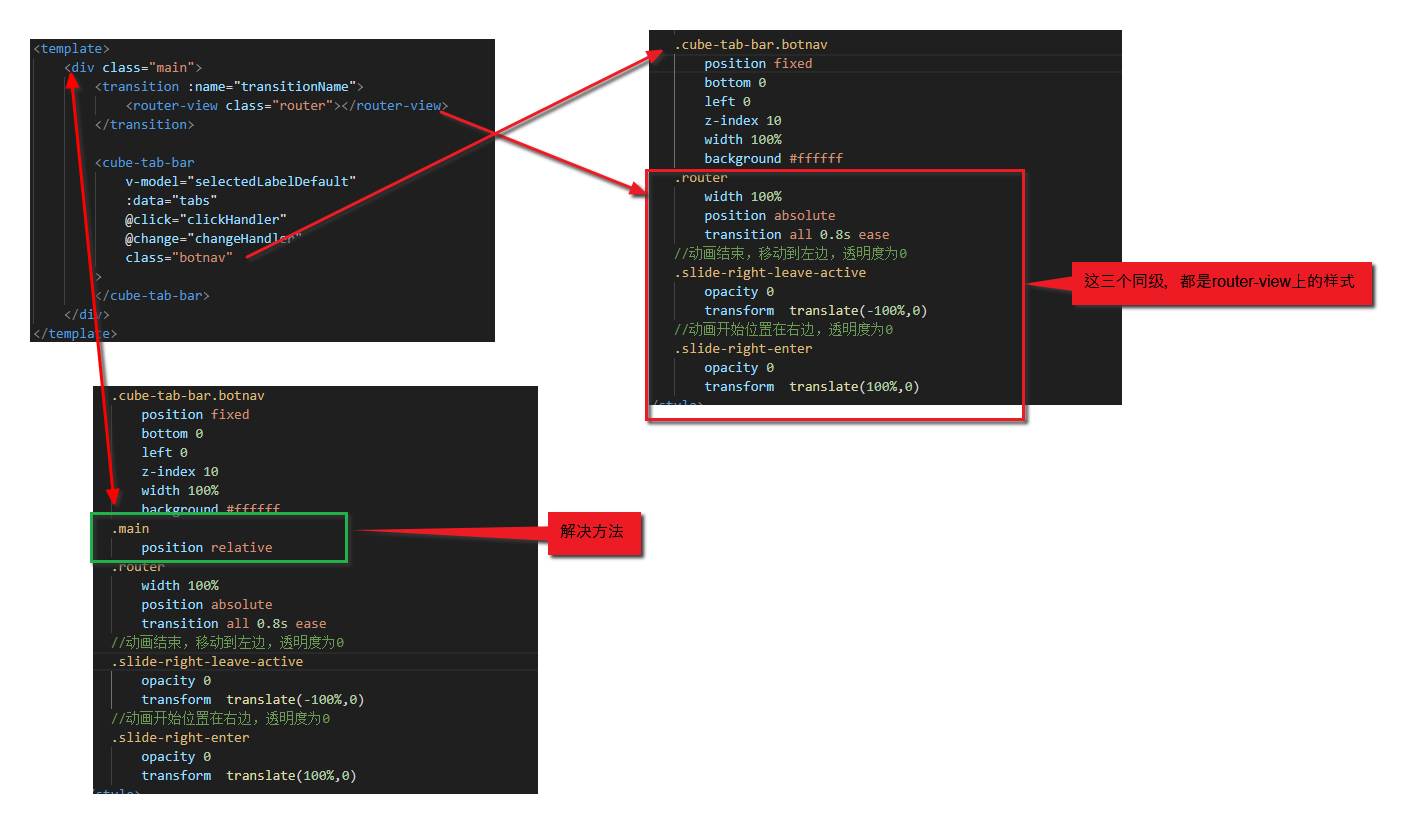The width and height of the screenshot is (1402, 824).
Task: Click the 'position relative' line in green box
Action: click(x=207, y=547)
